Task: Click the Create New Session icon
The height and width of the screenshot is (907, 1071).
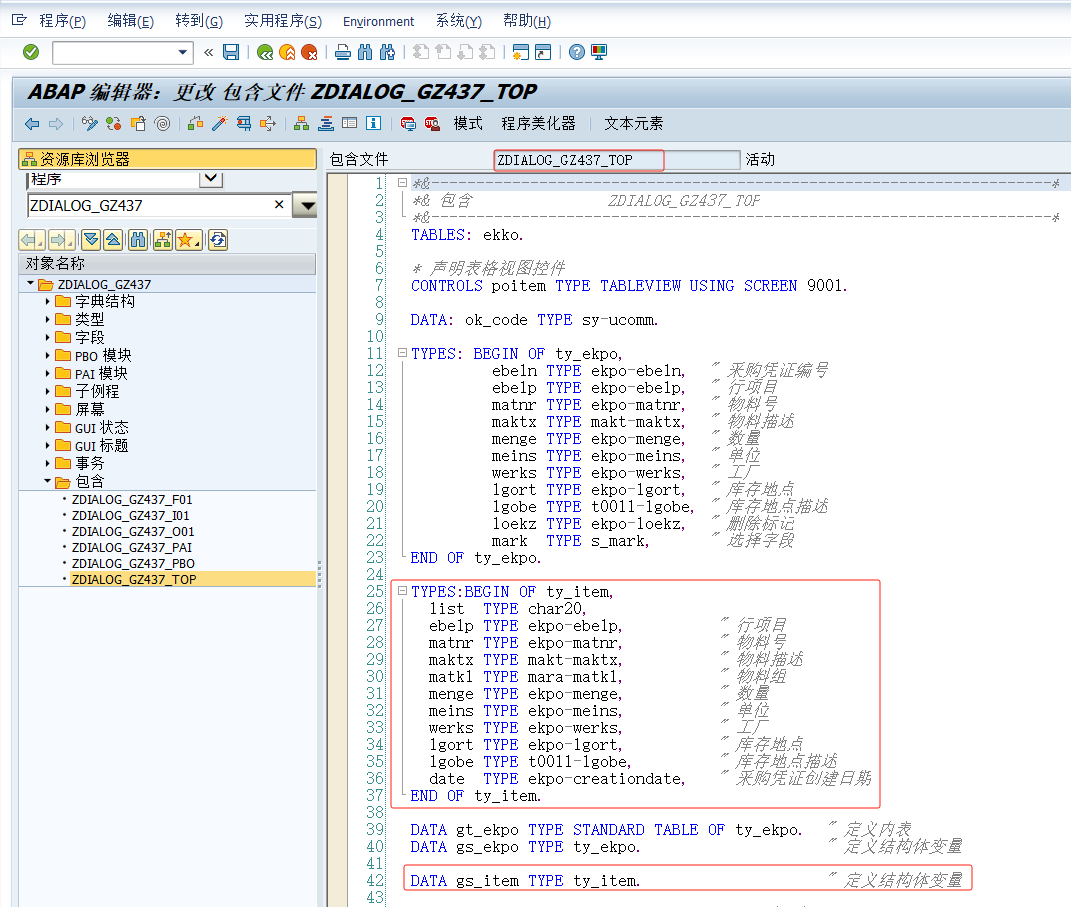Action: pyautogui.click(x=520, y=52)
